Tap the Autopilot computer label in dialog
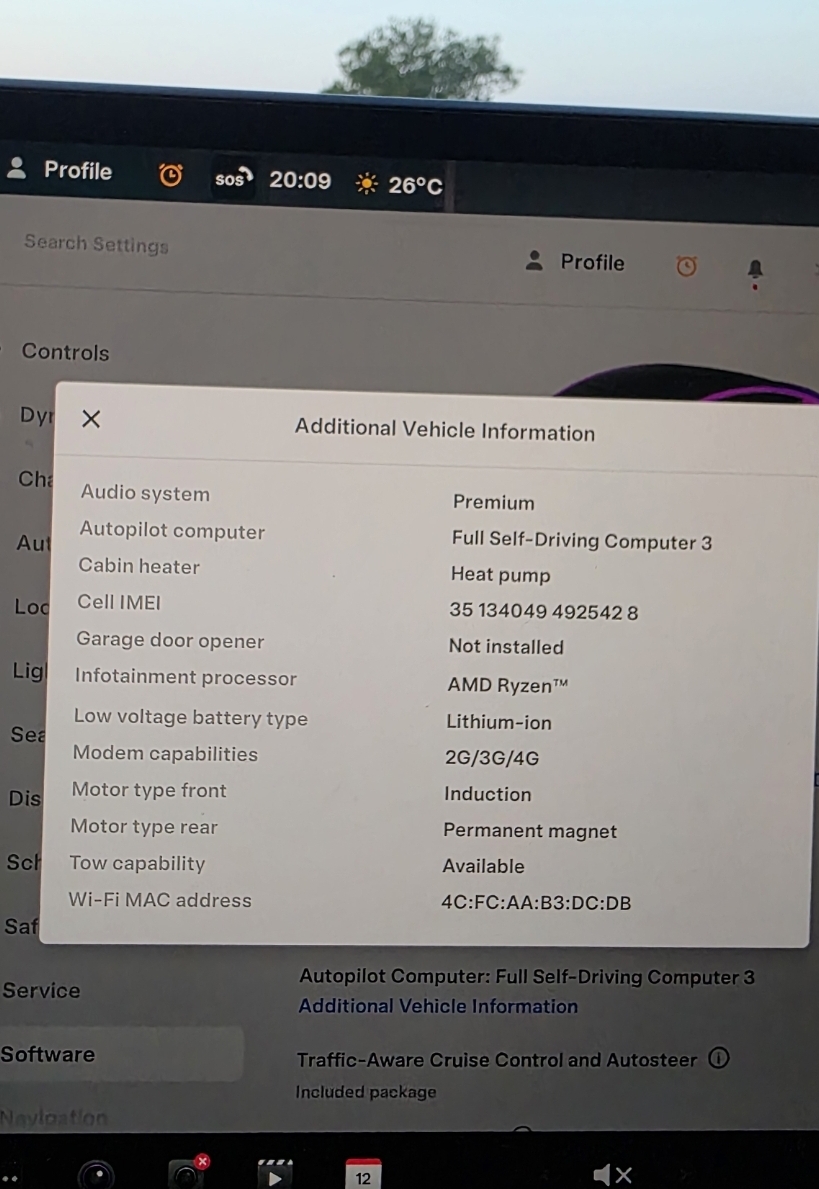Viewport: 819px width, 1189px height. point(172,530)
